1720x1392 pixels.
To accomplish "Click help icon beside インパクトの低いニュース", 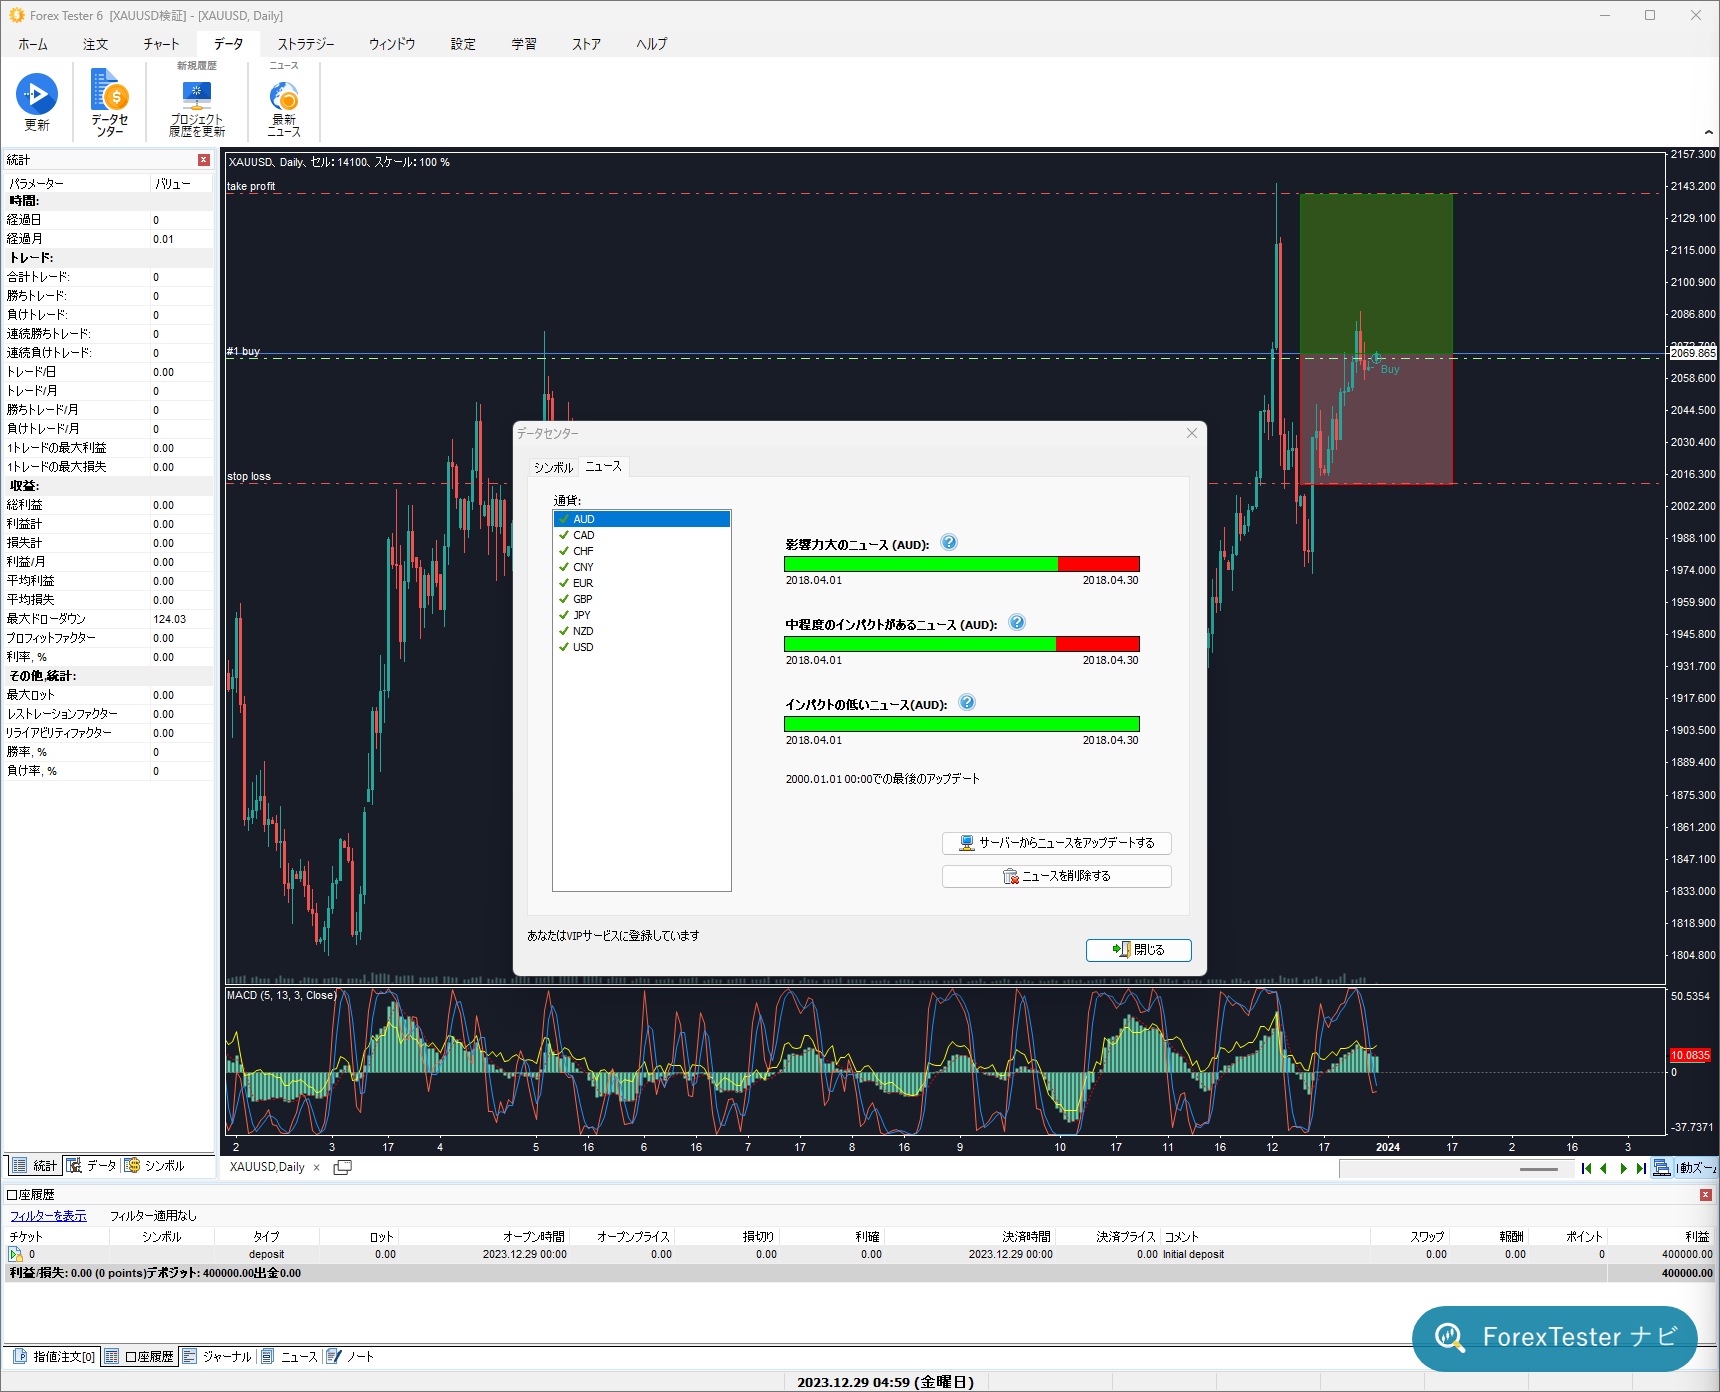I will [x=967, y=702].
